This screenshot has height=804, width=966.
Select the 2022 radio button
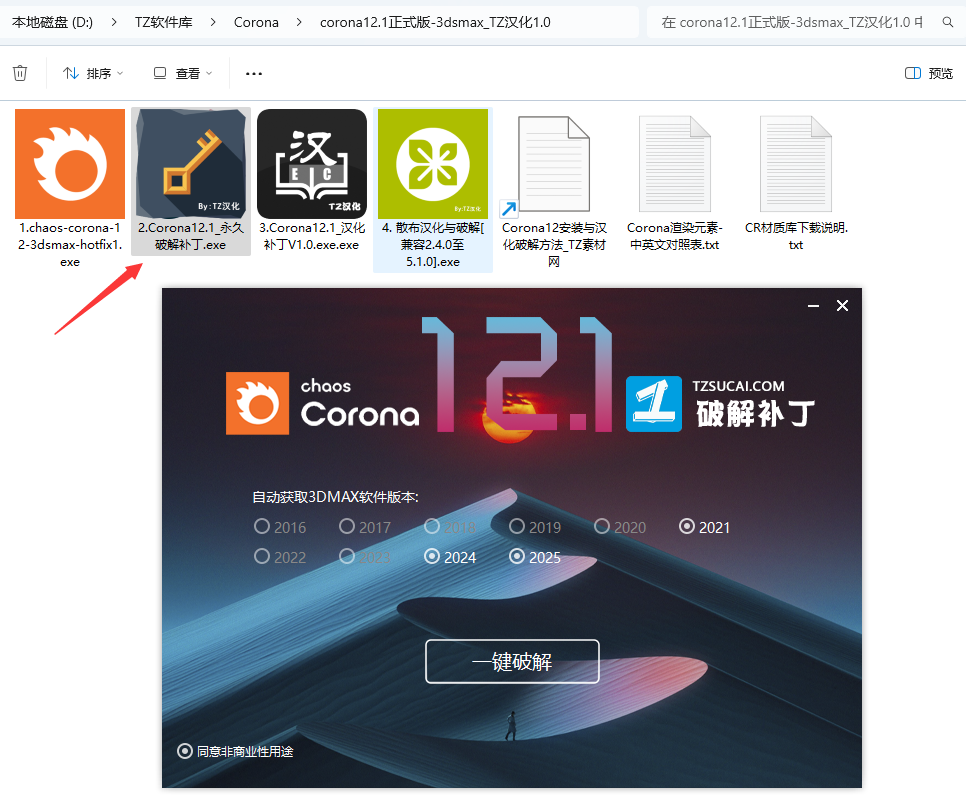[262, 556]
